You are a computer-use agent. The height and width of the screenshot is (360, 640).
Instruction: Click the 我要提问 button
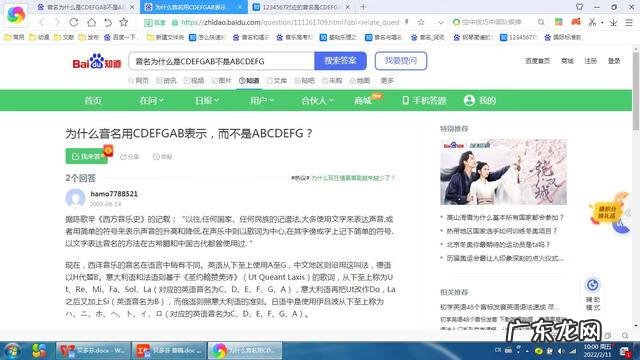point(401,61)
